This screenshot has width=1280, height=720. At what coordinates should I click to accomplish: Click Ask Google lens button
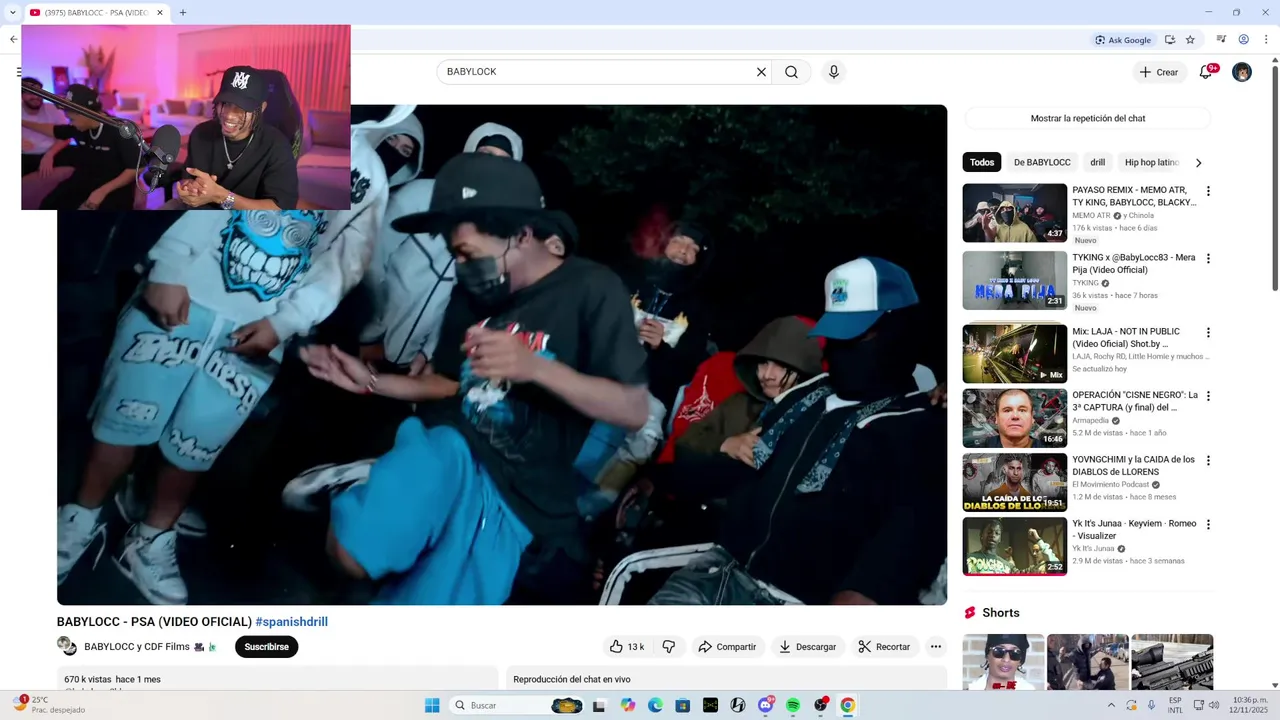coord(1123,40)
